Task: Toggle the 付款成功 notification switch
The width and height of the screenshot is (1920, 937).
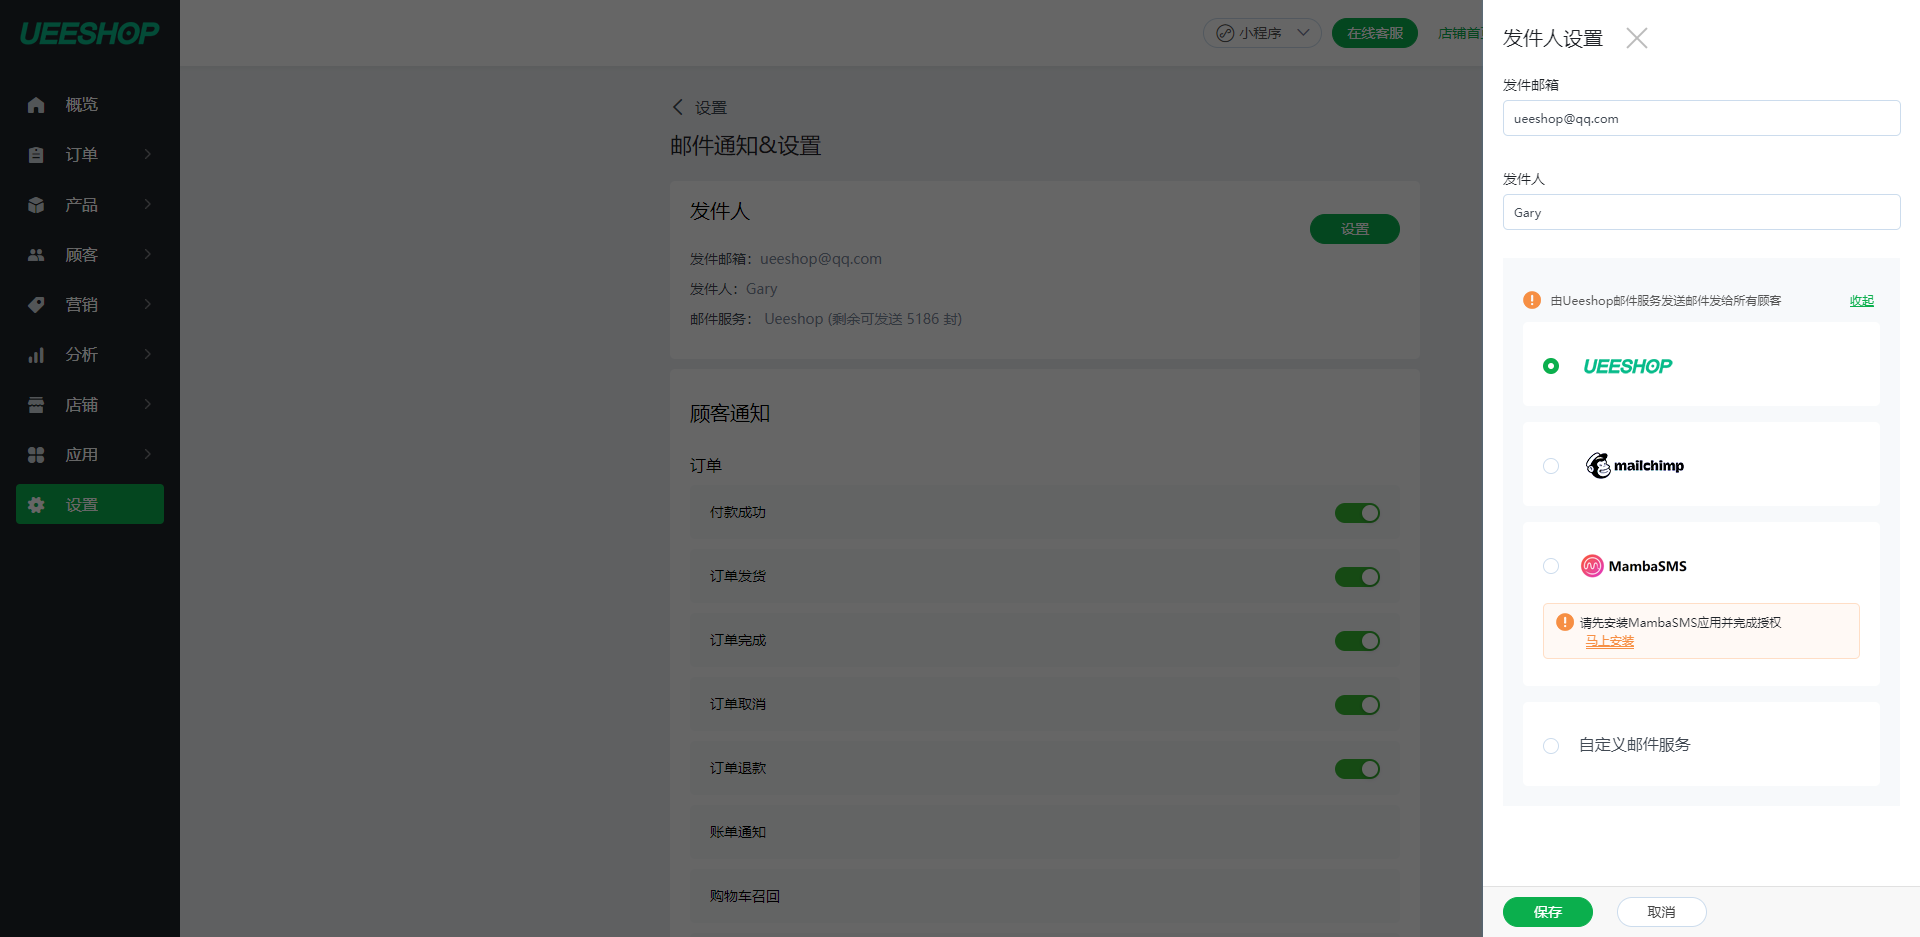Action: click(1357, 513)
